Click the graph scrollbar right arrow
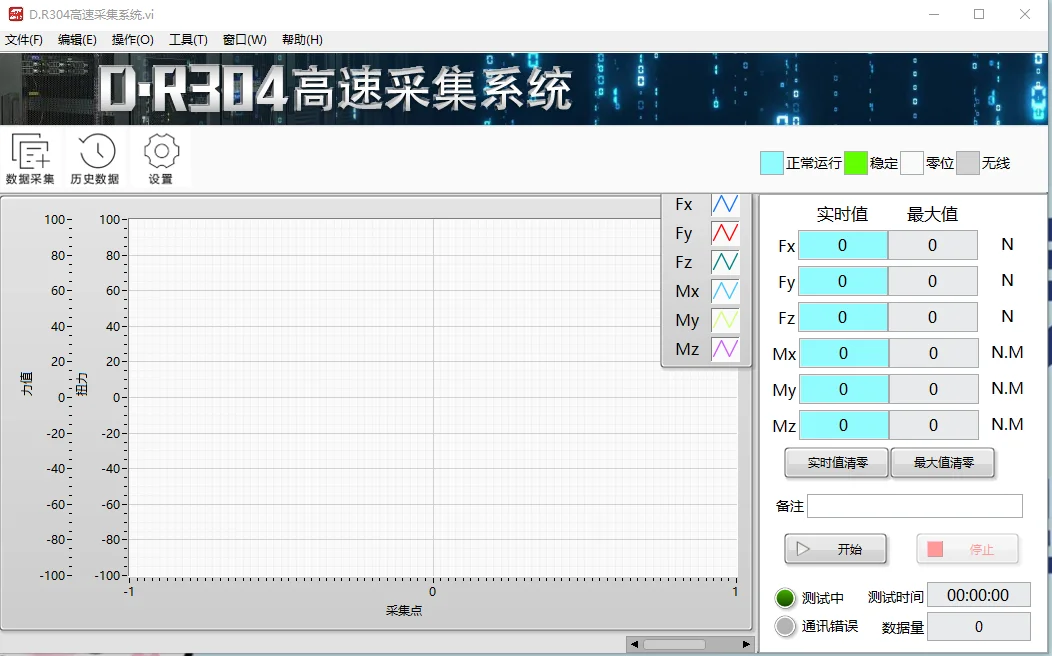1052x656 pixels. click(746, 644)
